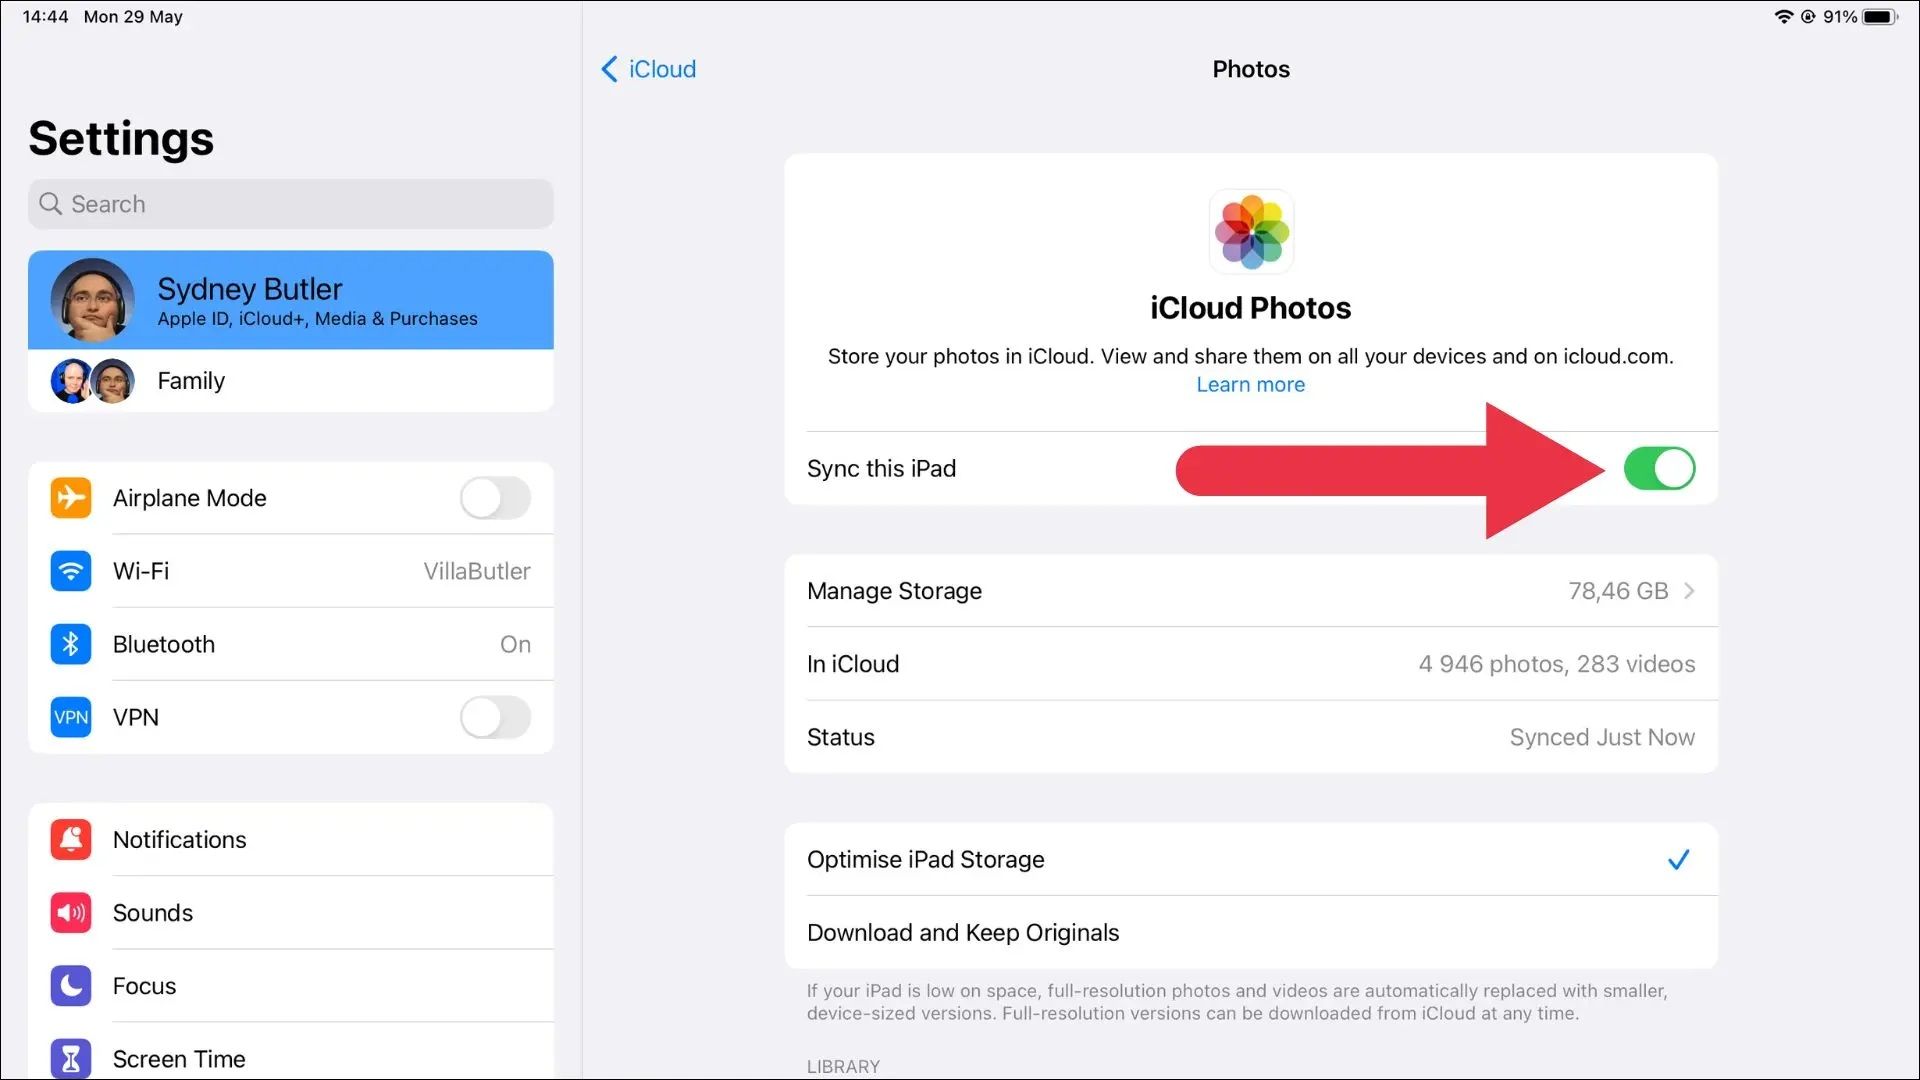Tap the iCloud Photos app icon
The image size is (1920, 1080).
[1249, 232]
